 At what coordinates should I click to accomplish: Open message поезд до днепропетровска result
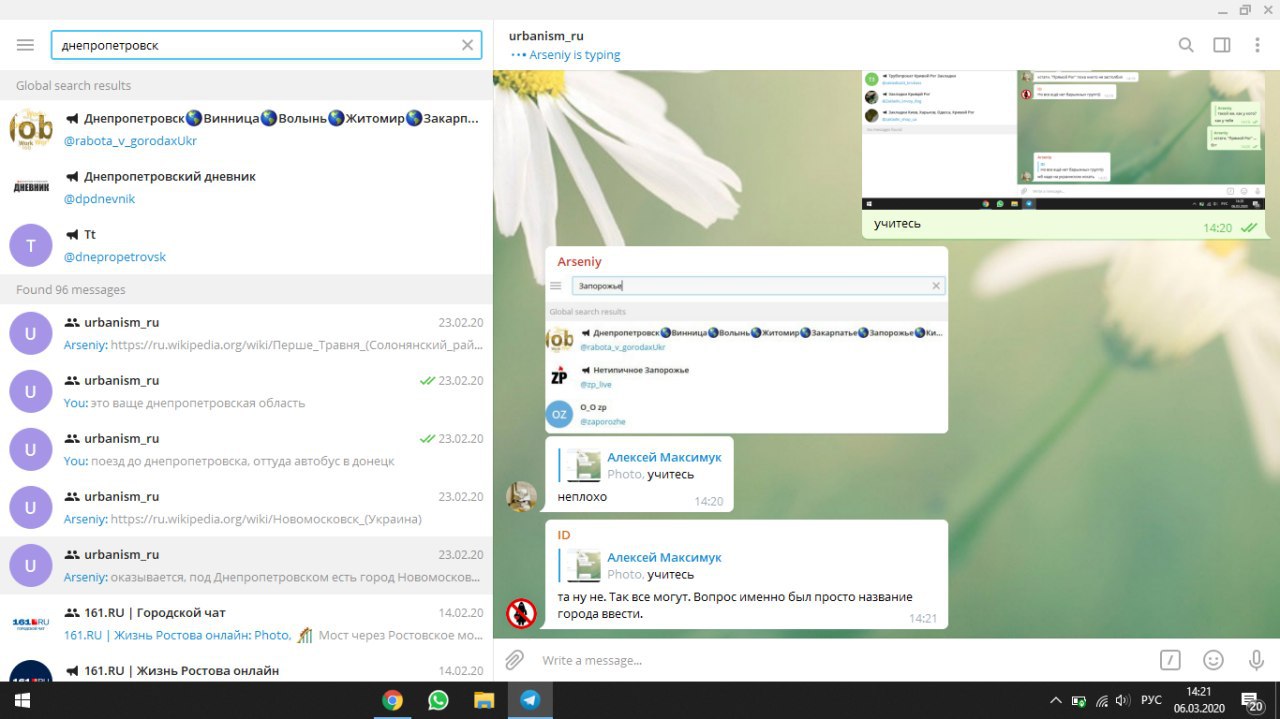(x=246, y=450)
